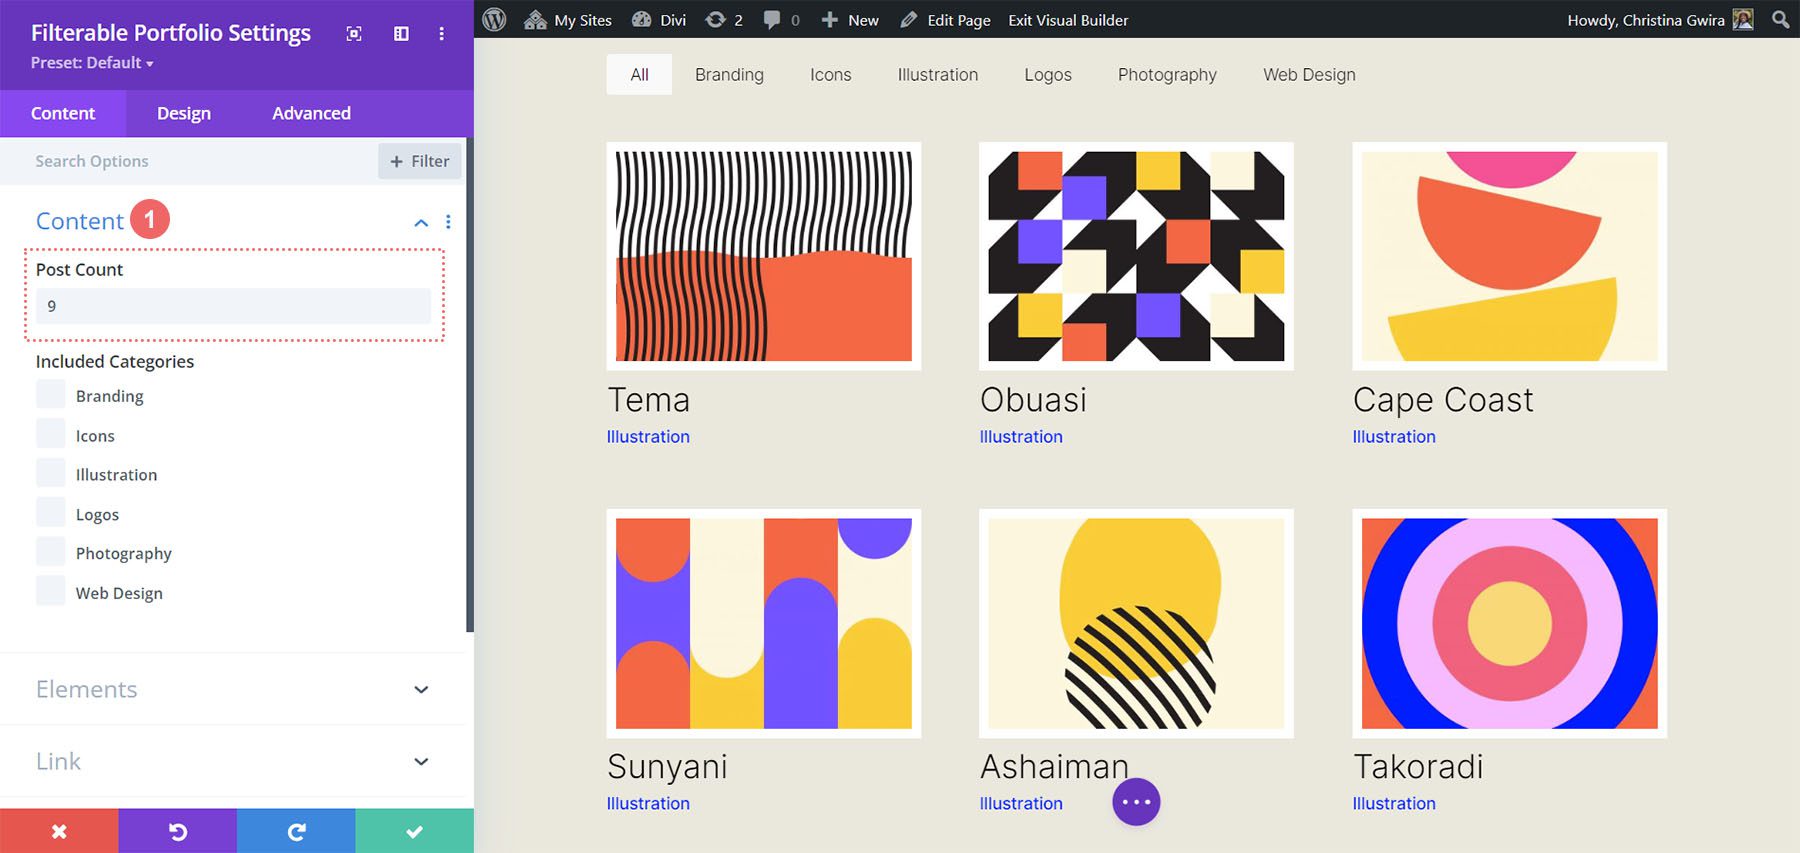Screen dimensions: 1800x853
Task: Click Exit Visual Builder link
Action: click(x=1068, y=20)
